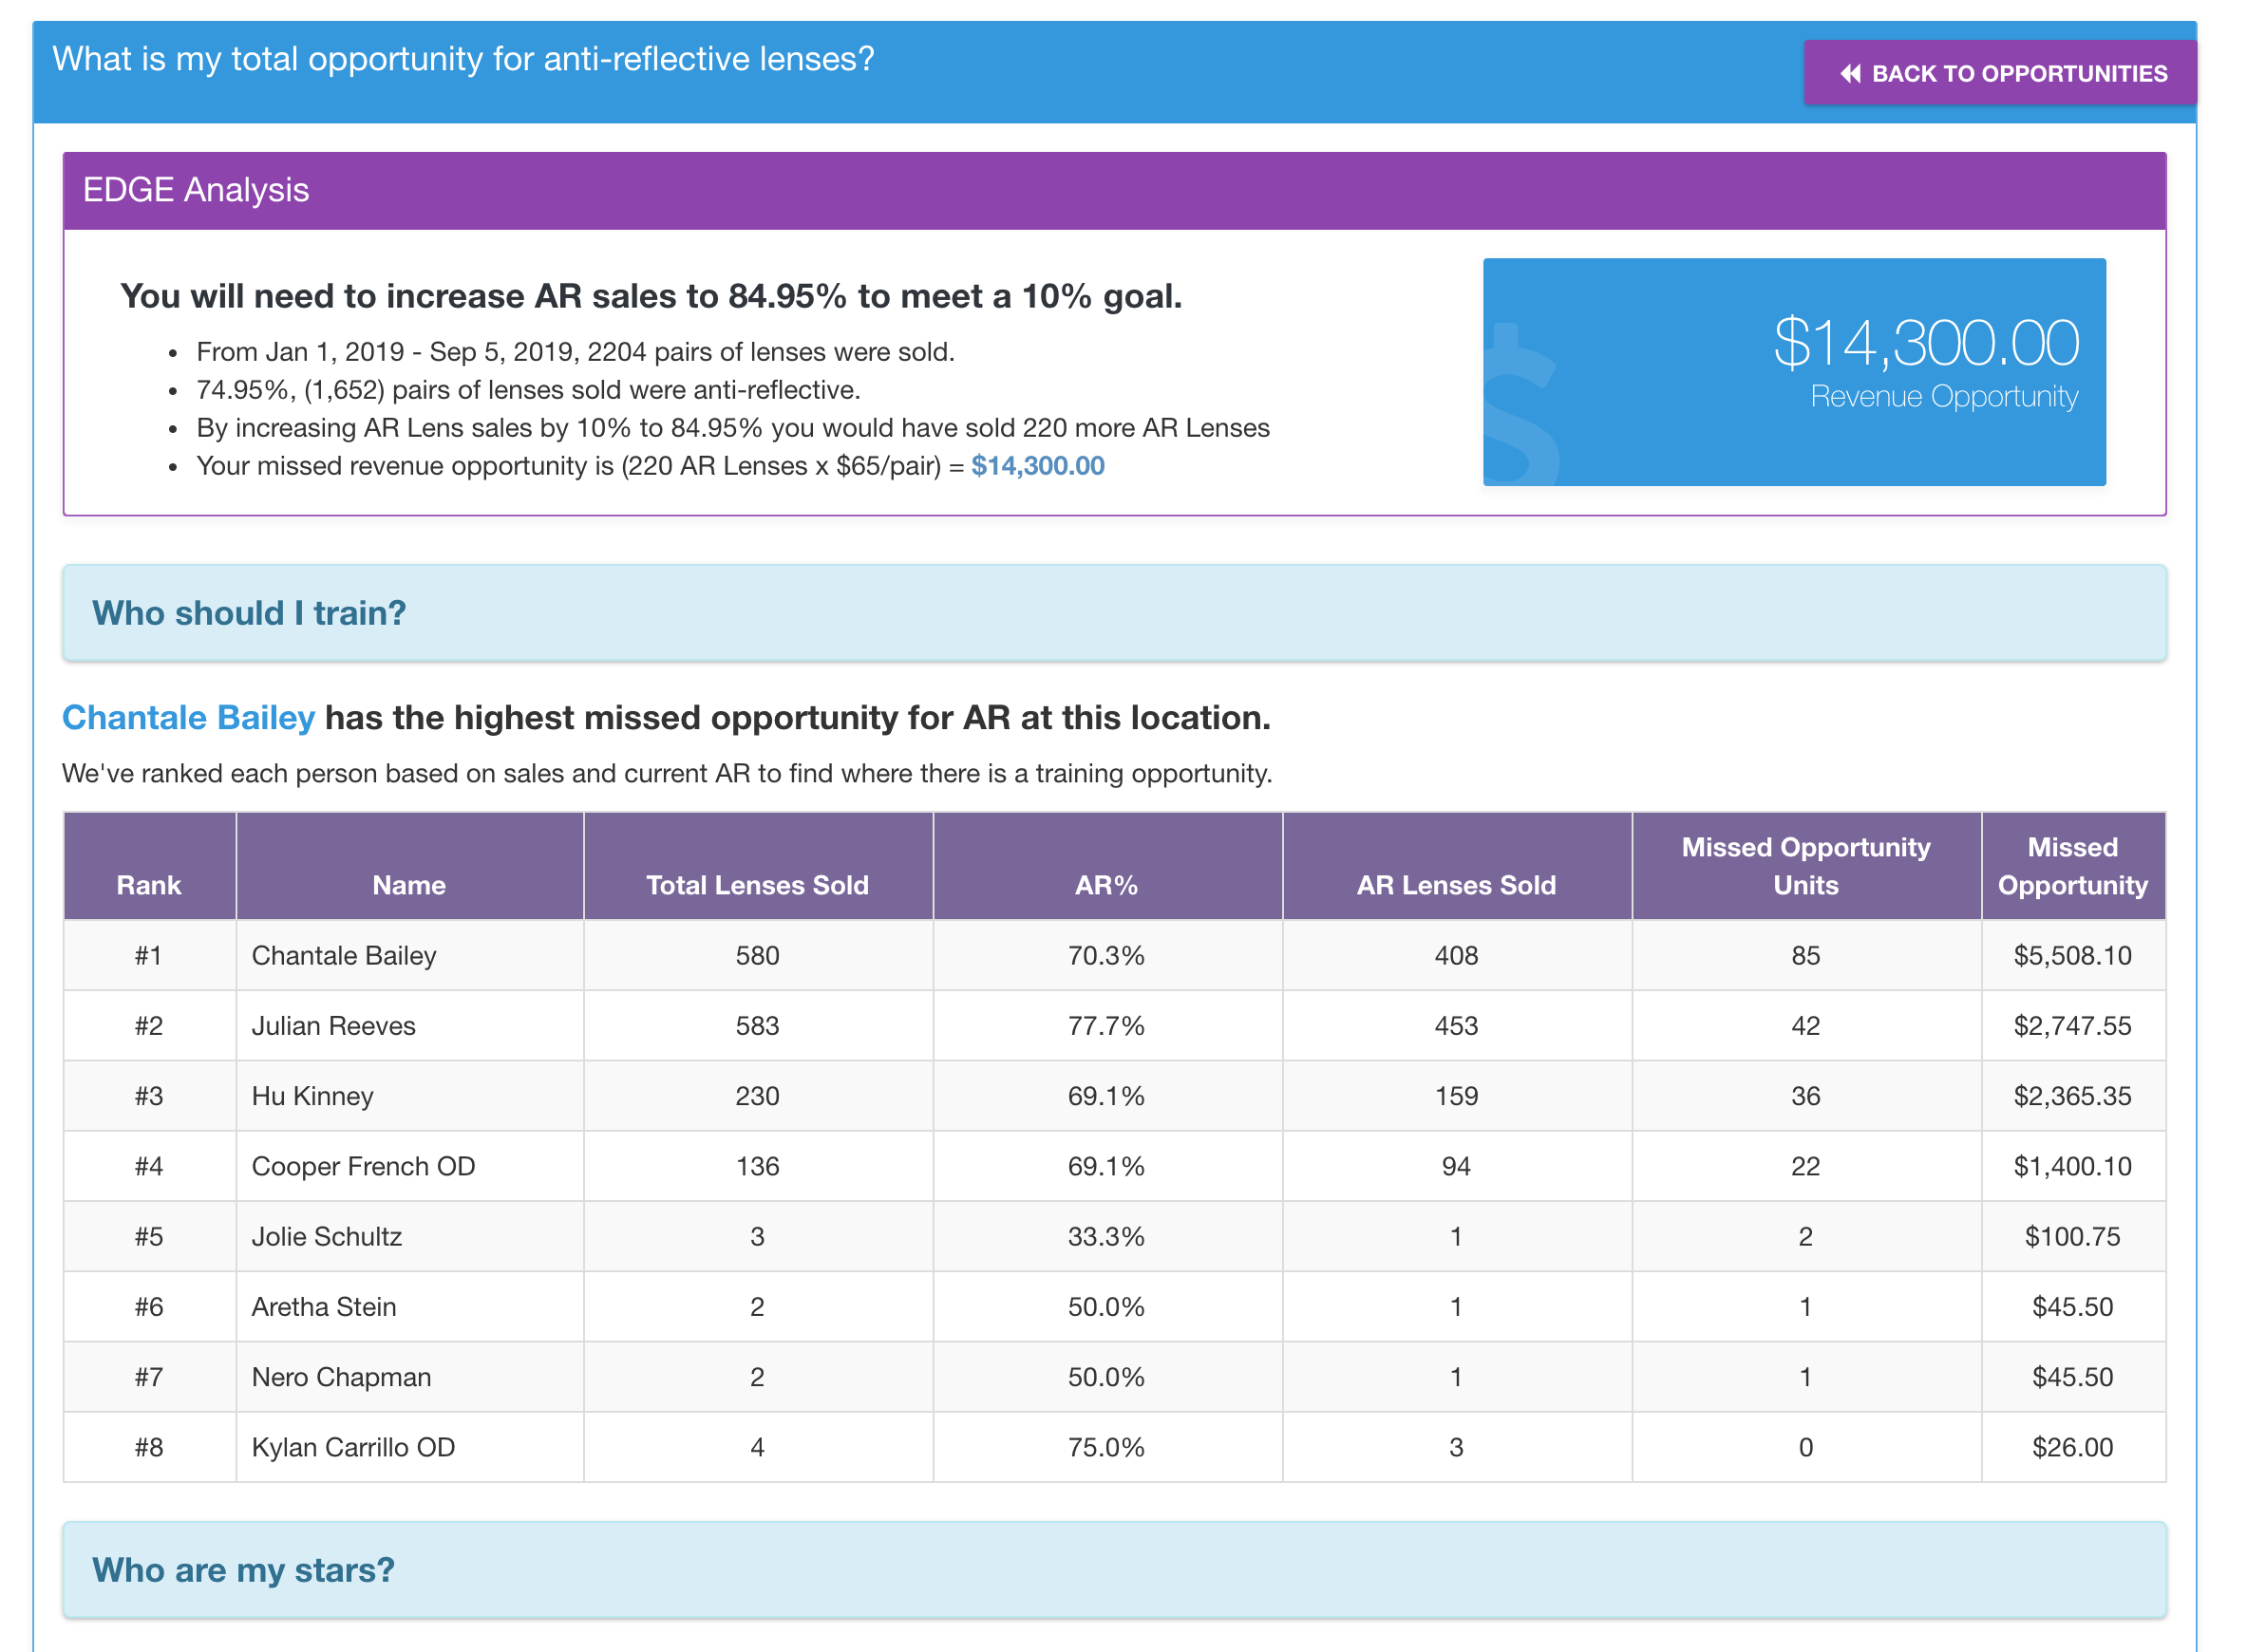
Task: Click the 22 missed opportunity units cell
Action: pyautogui.click(x=1805, y=1166)
